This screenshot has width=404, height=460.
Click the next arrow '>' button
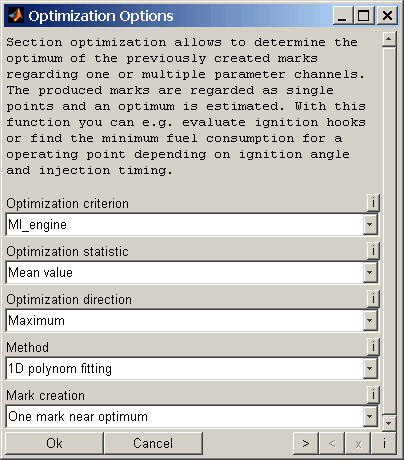(306, 443)
